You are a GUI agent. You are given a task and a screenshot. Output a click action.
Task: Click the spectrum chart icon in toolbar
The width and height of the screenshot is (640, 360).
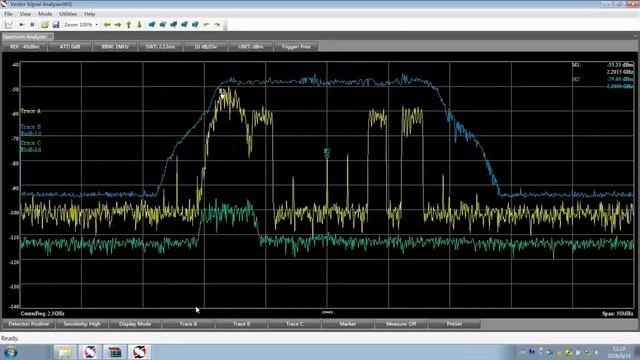(x=9, y=25)
